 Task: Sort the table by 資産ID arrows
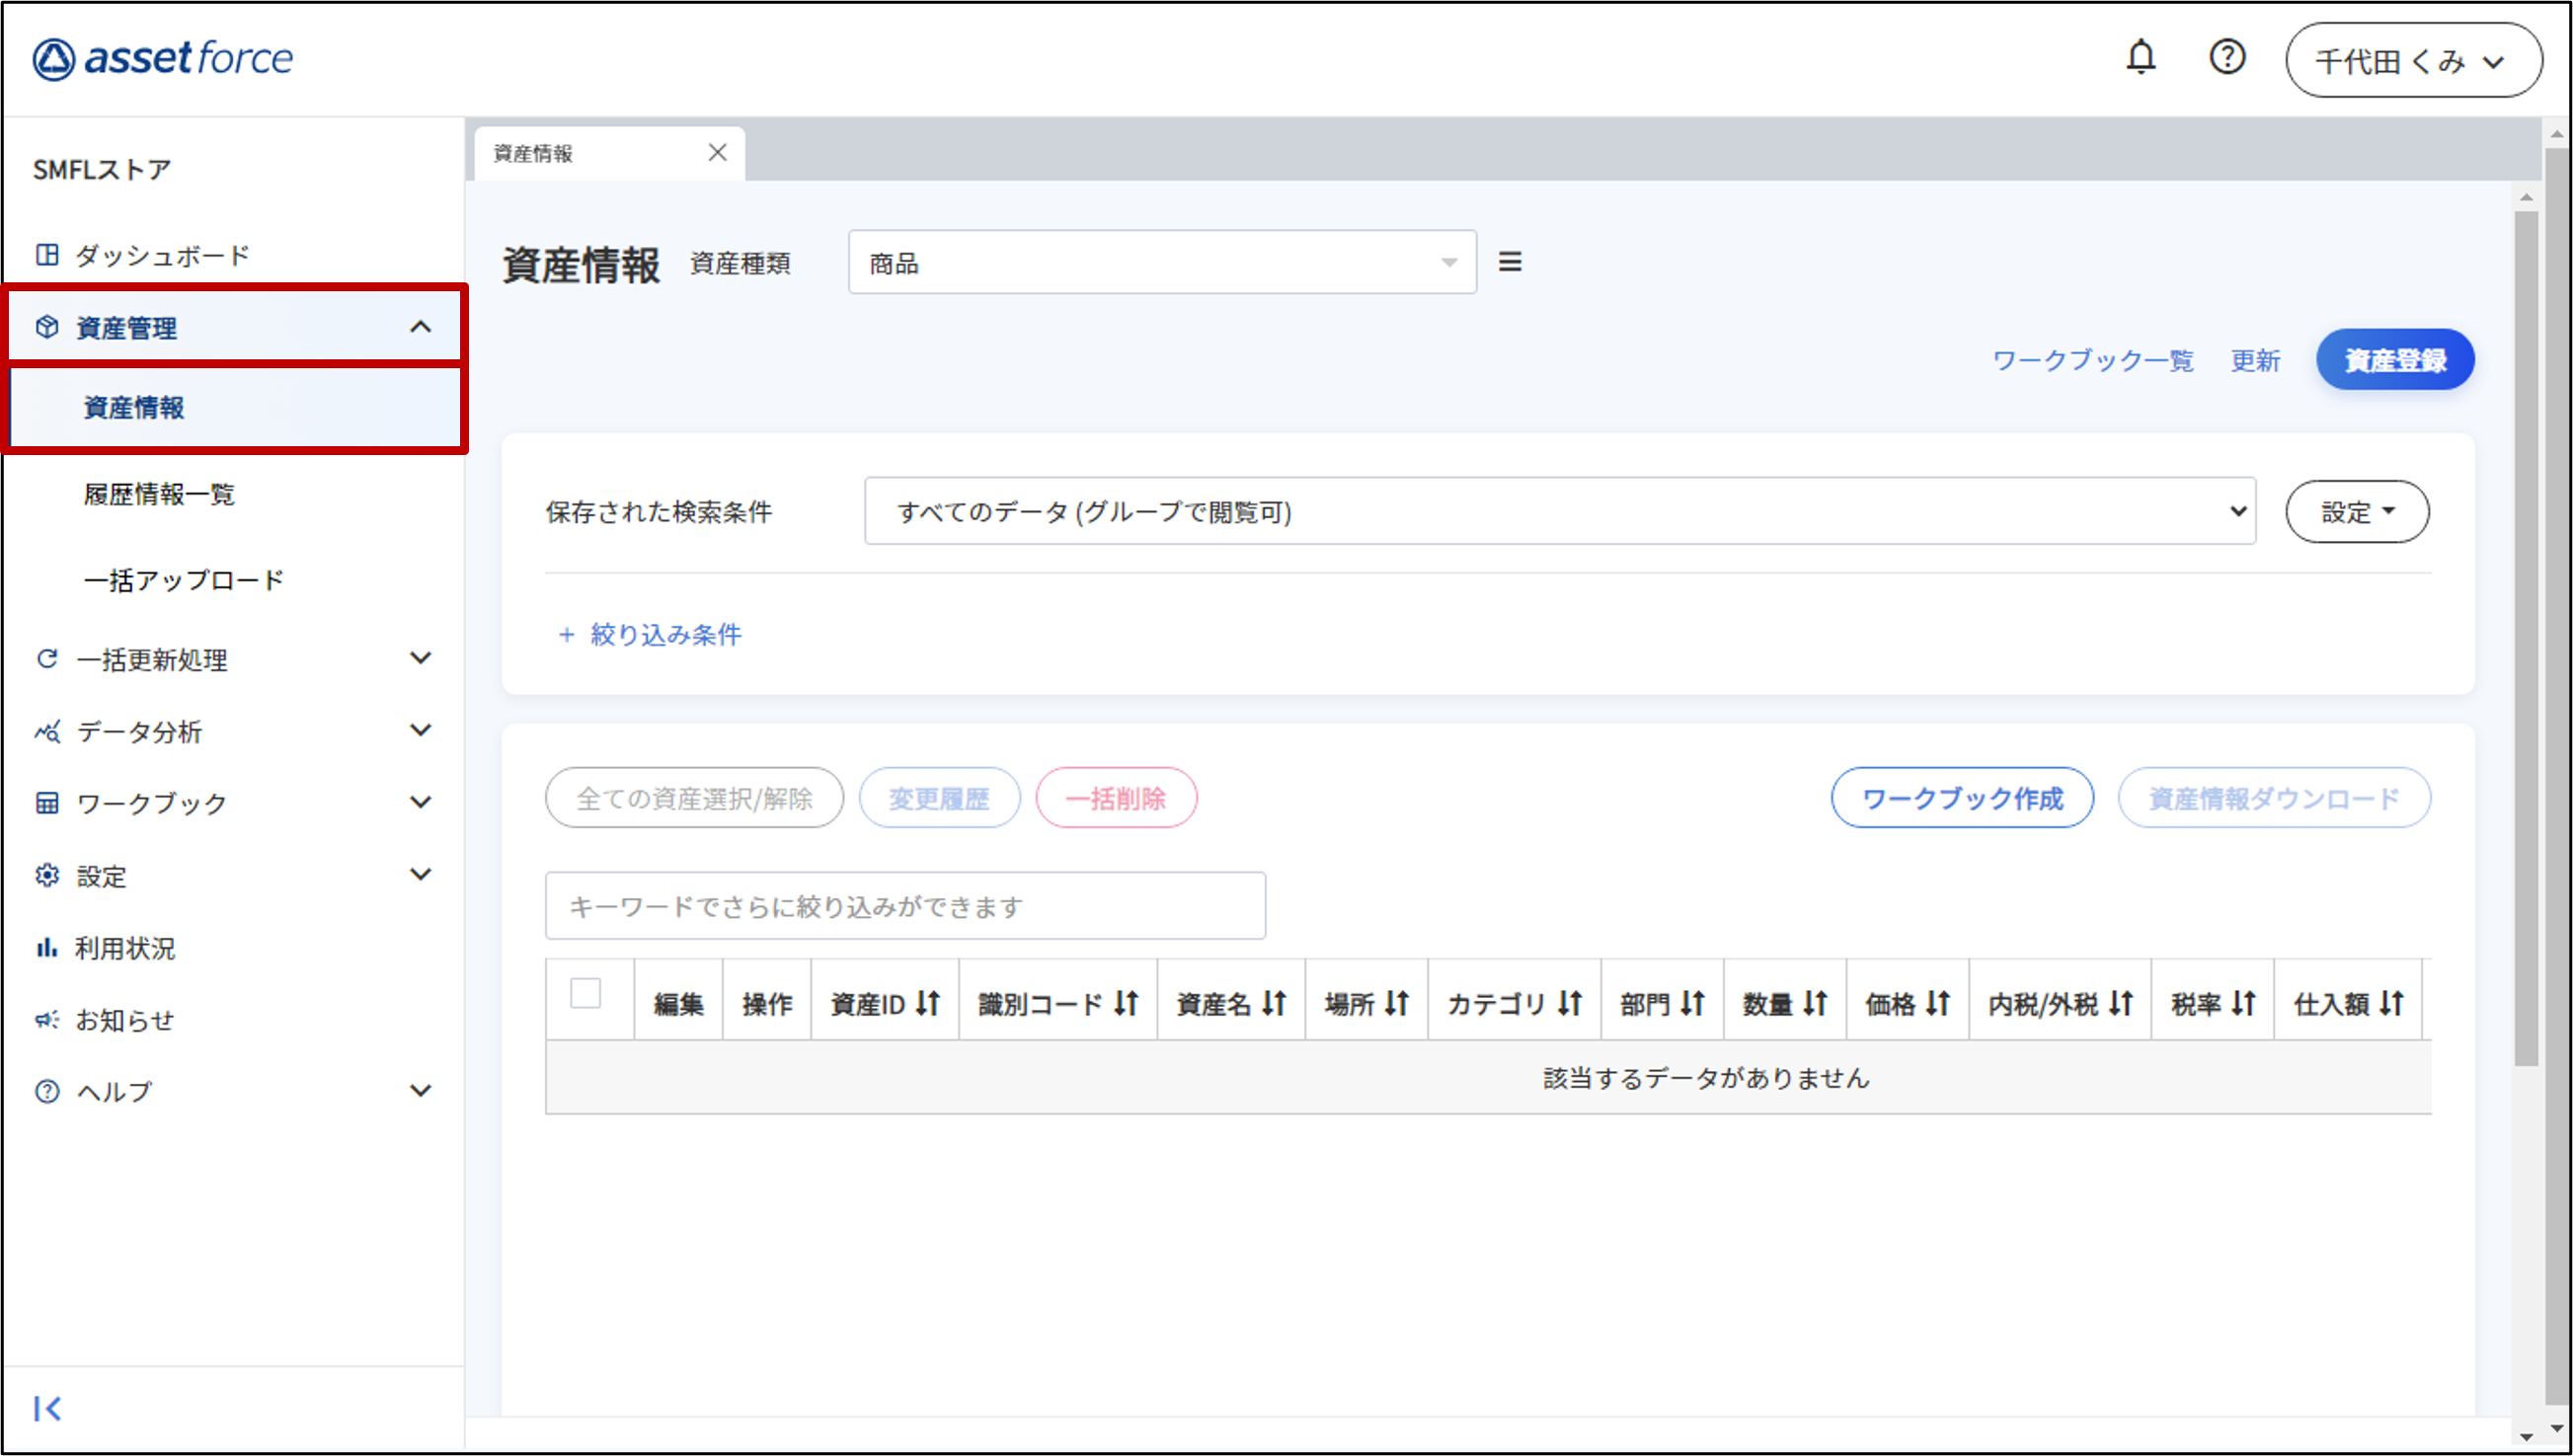coord(927,1003)
